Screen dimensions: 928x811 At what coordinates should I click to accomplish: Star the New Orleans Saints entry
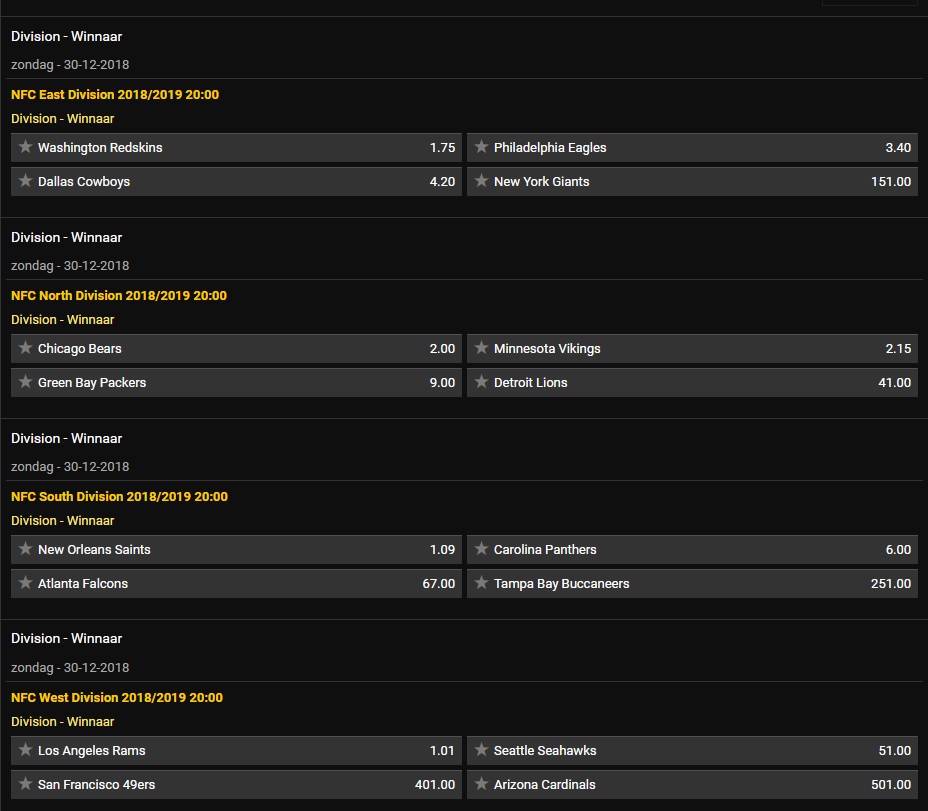26,549
